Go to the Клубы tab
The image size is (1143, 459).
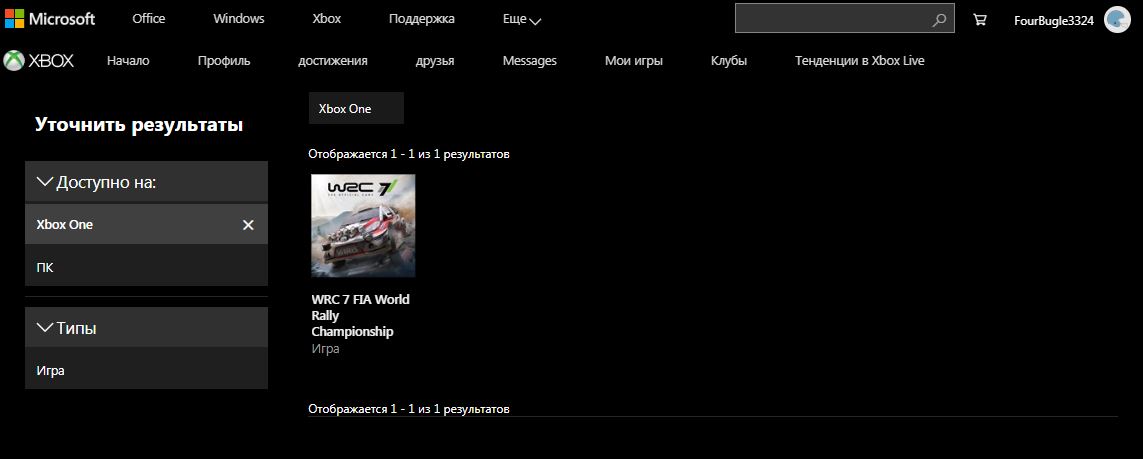click(x=729, y=61)
